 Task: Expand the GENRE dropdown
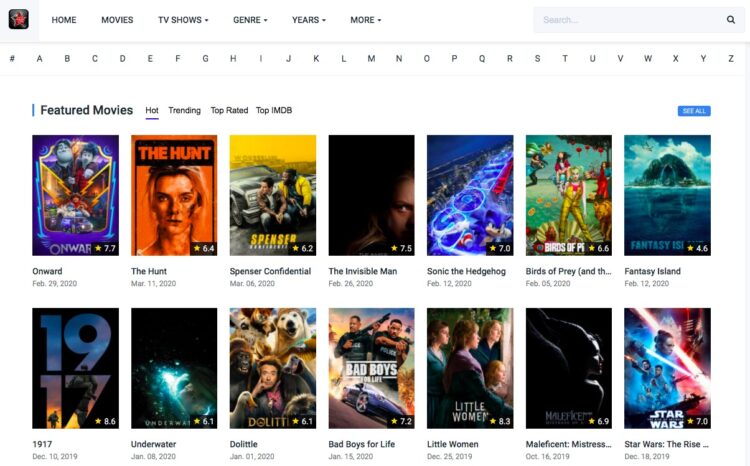coord(250,20)
